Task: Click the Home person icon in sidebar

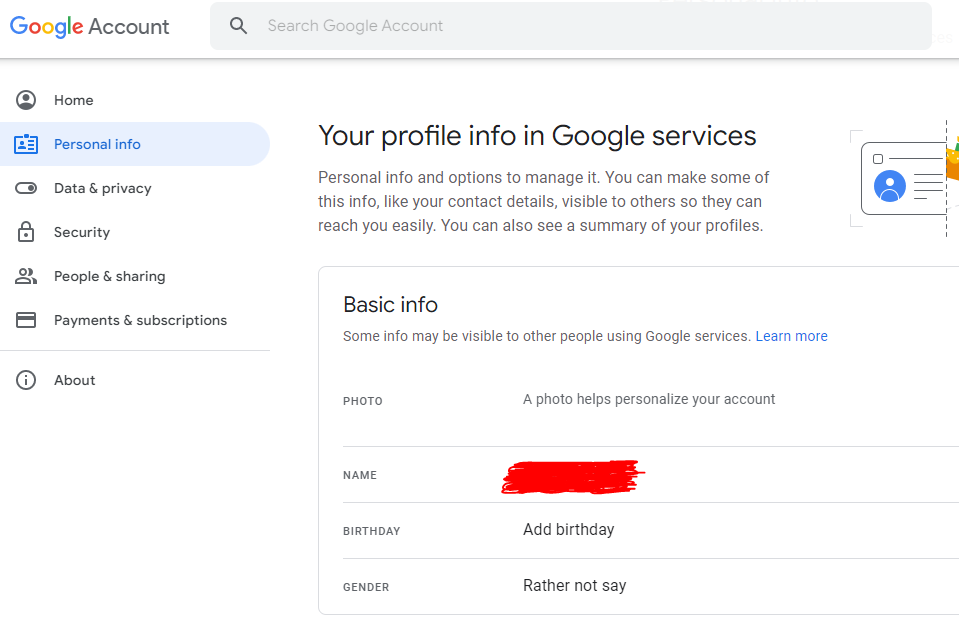Action: 26,100
